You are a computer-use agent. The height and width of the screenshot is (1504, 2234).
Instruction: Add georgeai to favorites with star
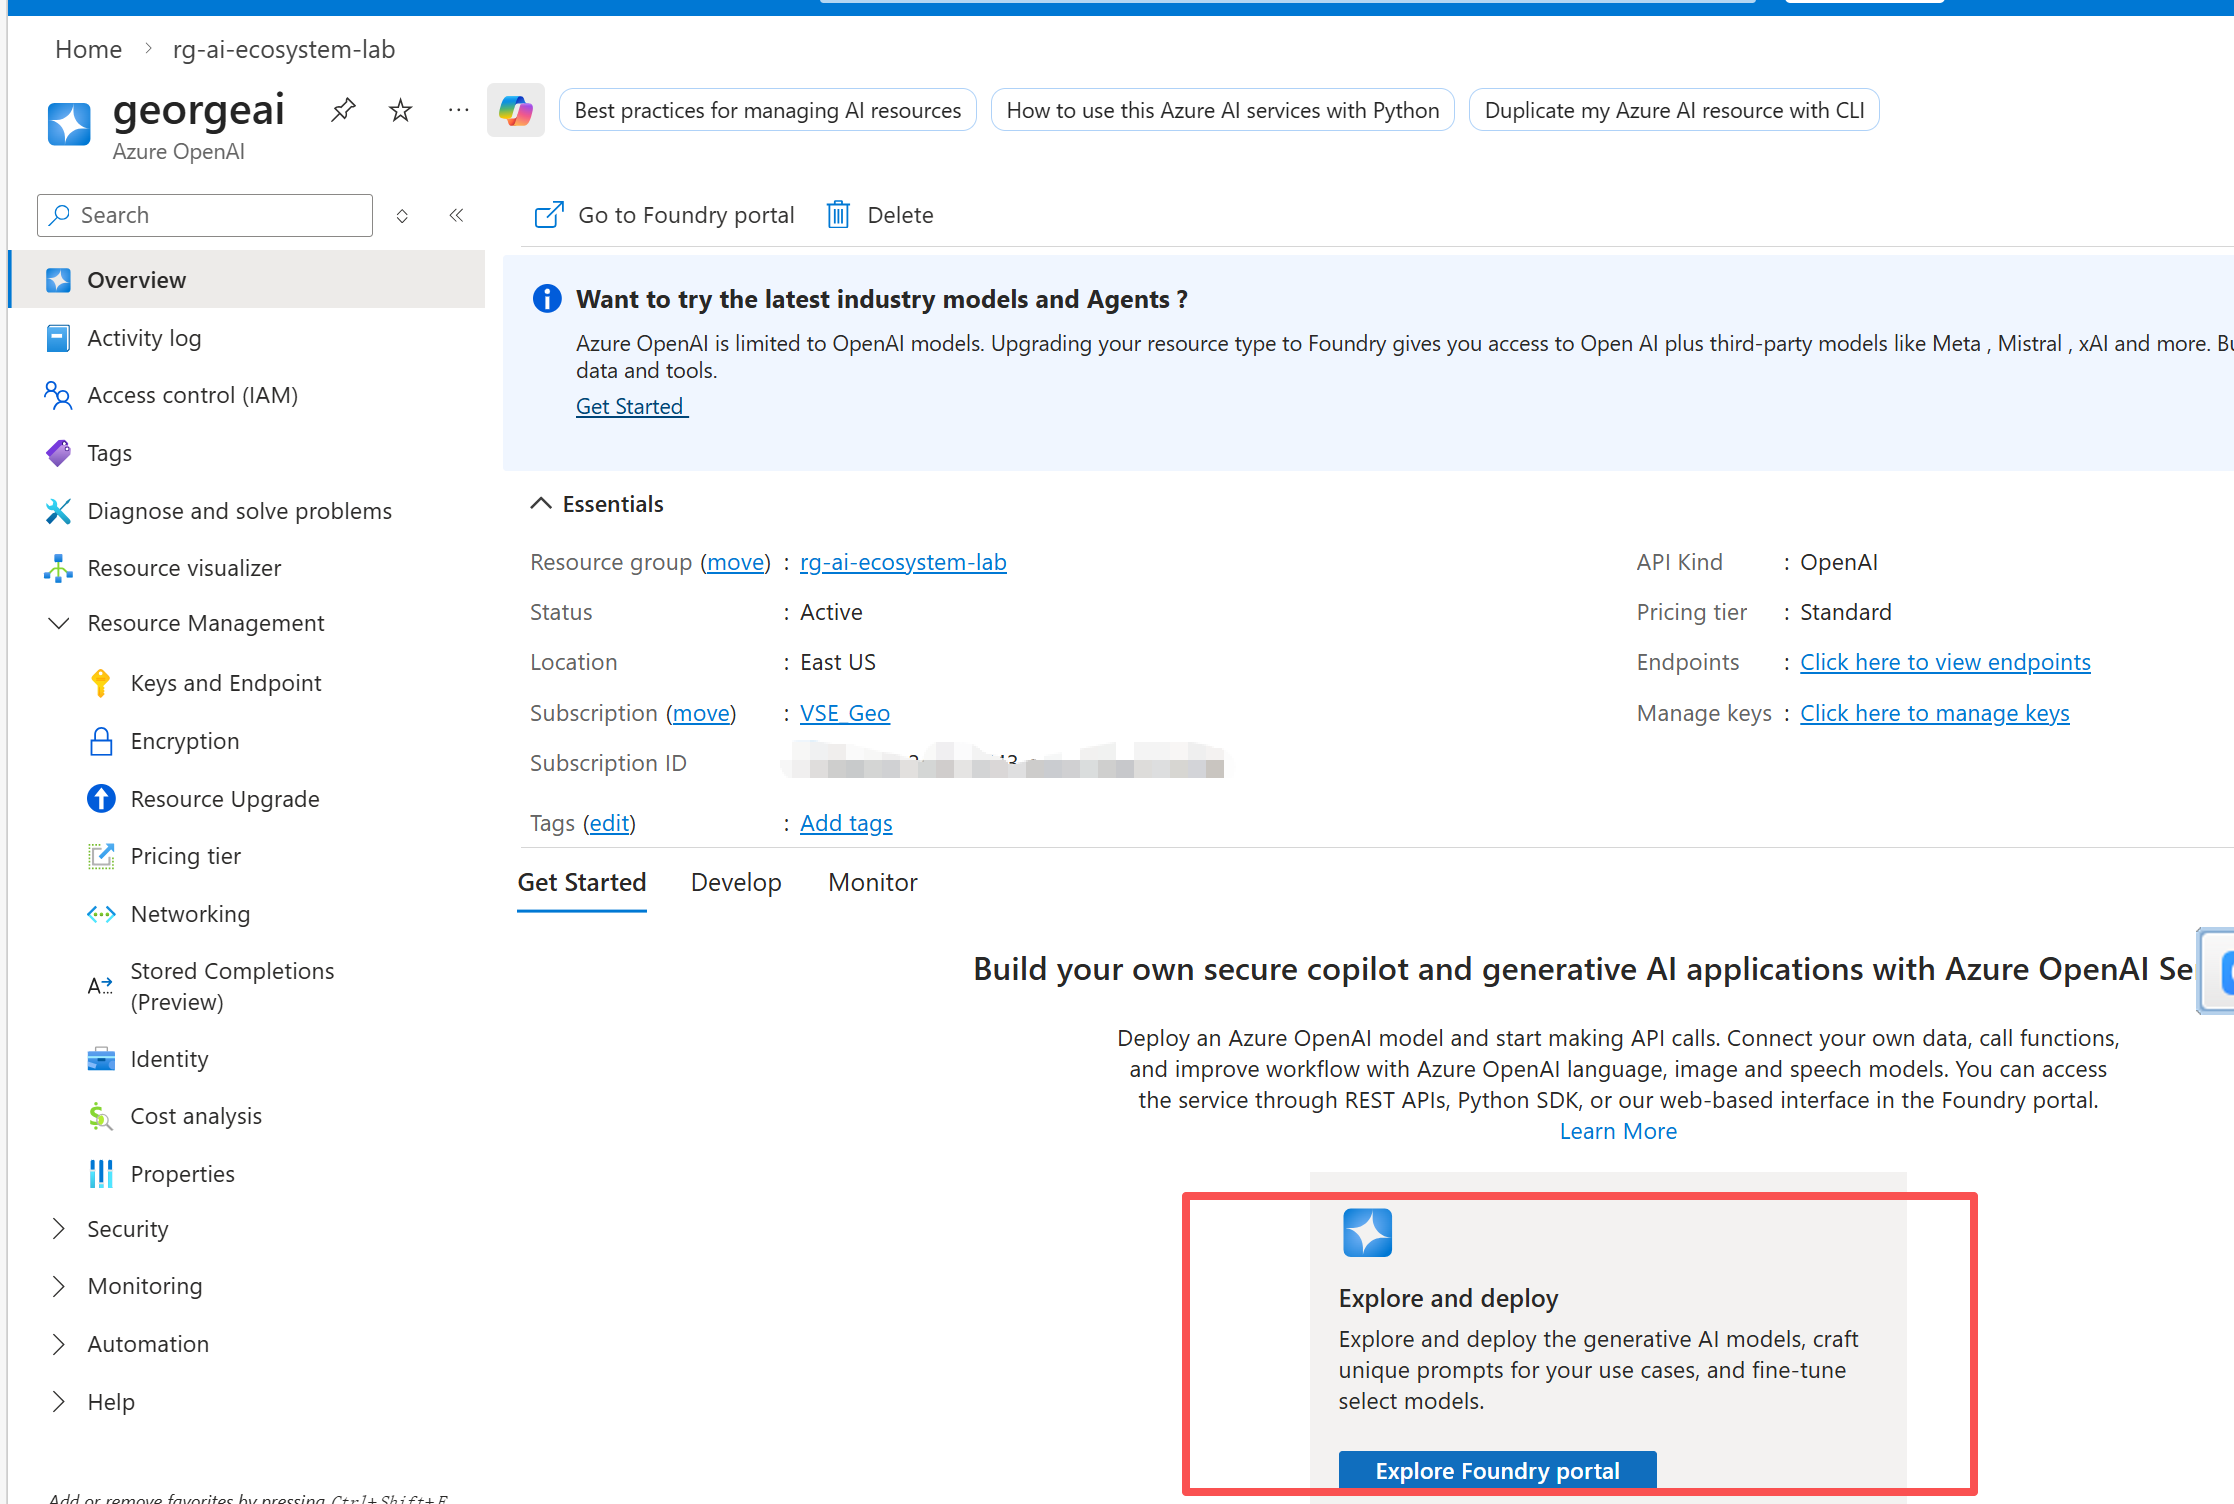pyautogui.click(x=400, y=110)
